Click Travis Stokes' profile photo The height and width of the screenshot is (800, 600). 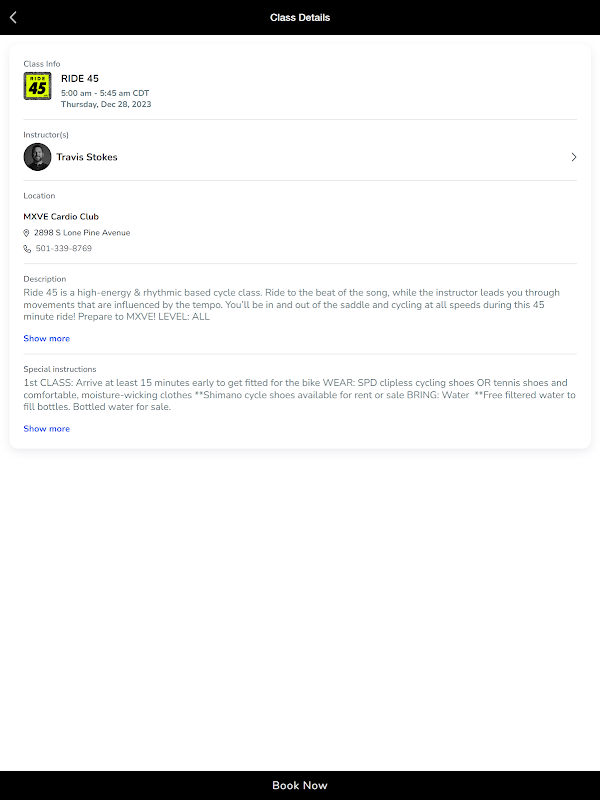[37, 157]
